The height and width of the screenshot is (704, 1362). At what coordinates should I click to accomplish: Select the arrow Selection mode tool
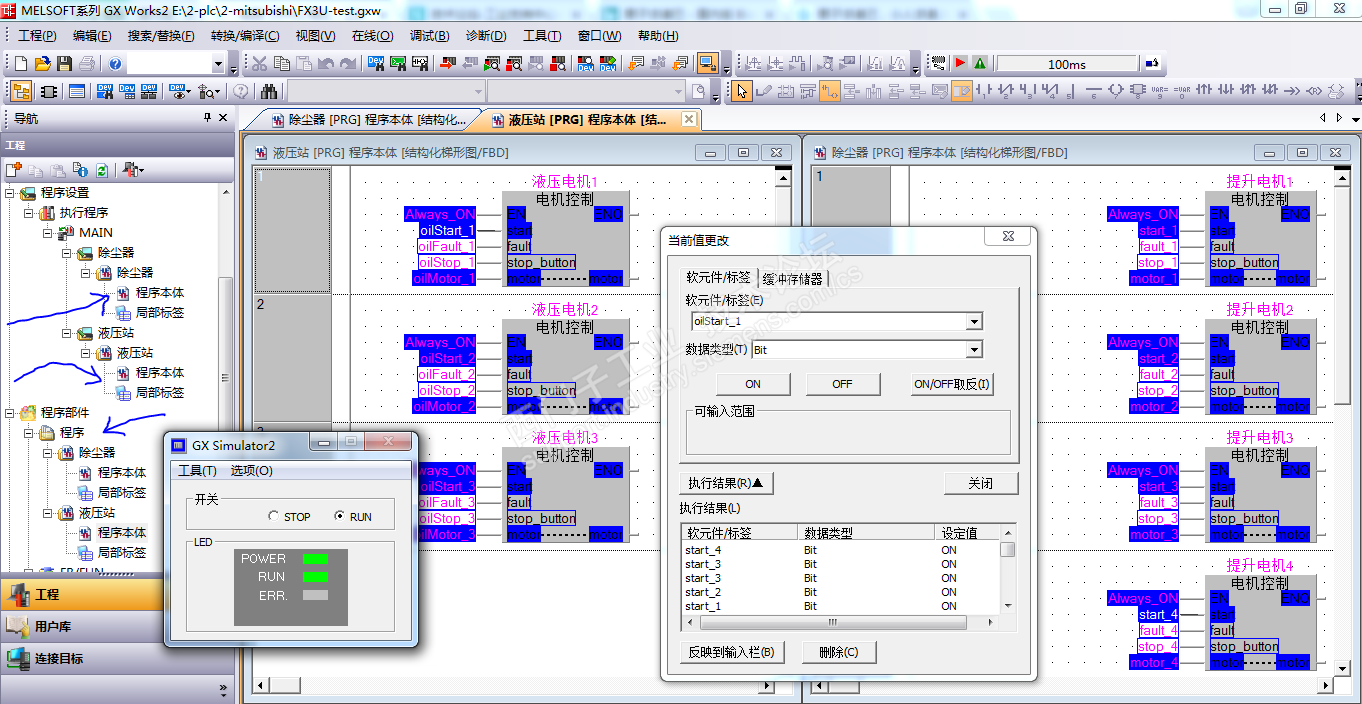coord(741,91)
